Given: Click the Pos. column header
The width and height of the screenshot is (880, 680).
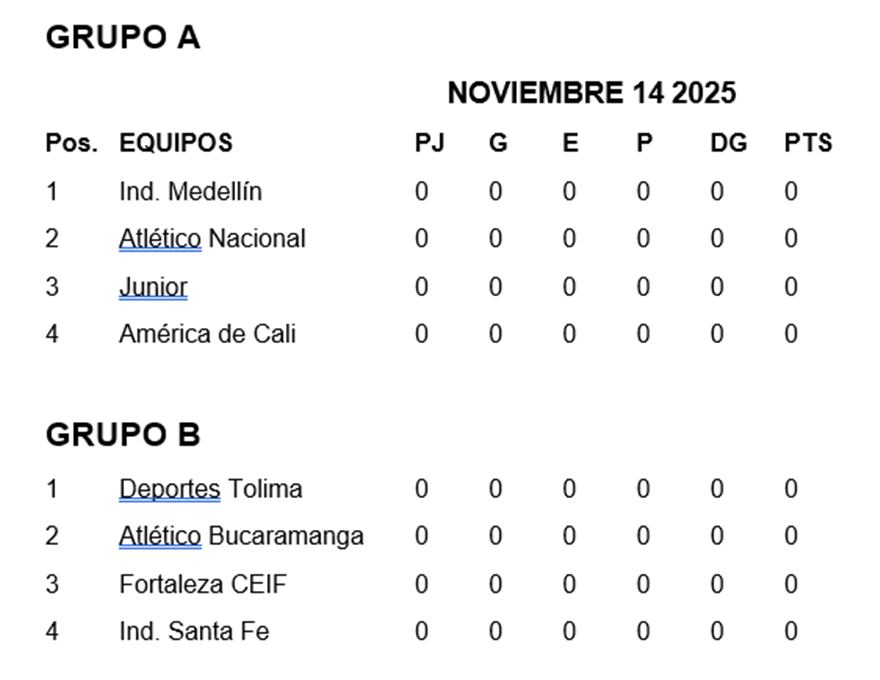Looking at the screenshot, I should 72,143.
